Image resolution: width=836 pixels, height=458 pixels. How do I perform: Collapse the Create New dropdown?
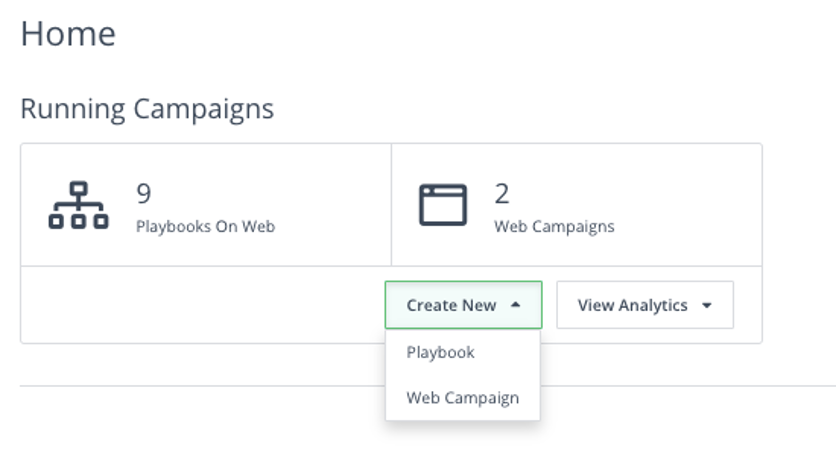click(x=463, y=305)
